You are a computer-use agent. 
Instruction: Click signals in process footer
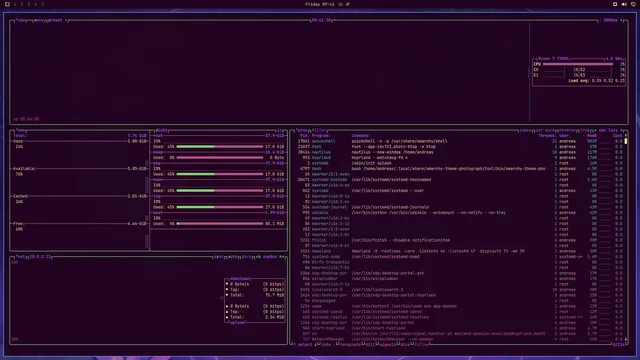click(x=387, y=345)
